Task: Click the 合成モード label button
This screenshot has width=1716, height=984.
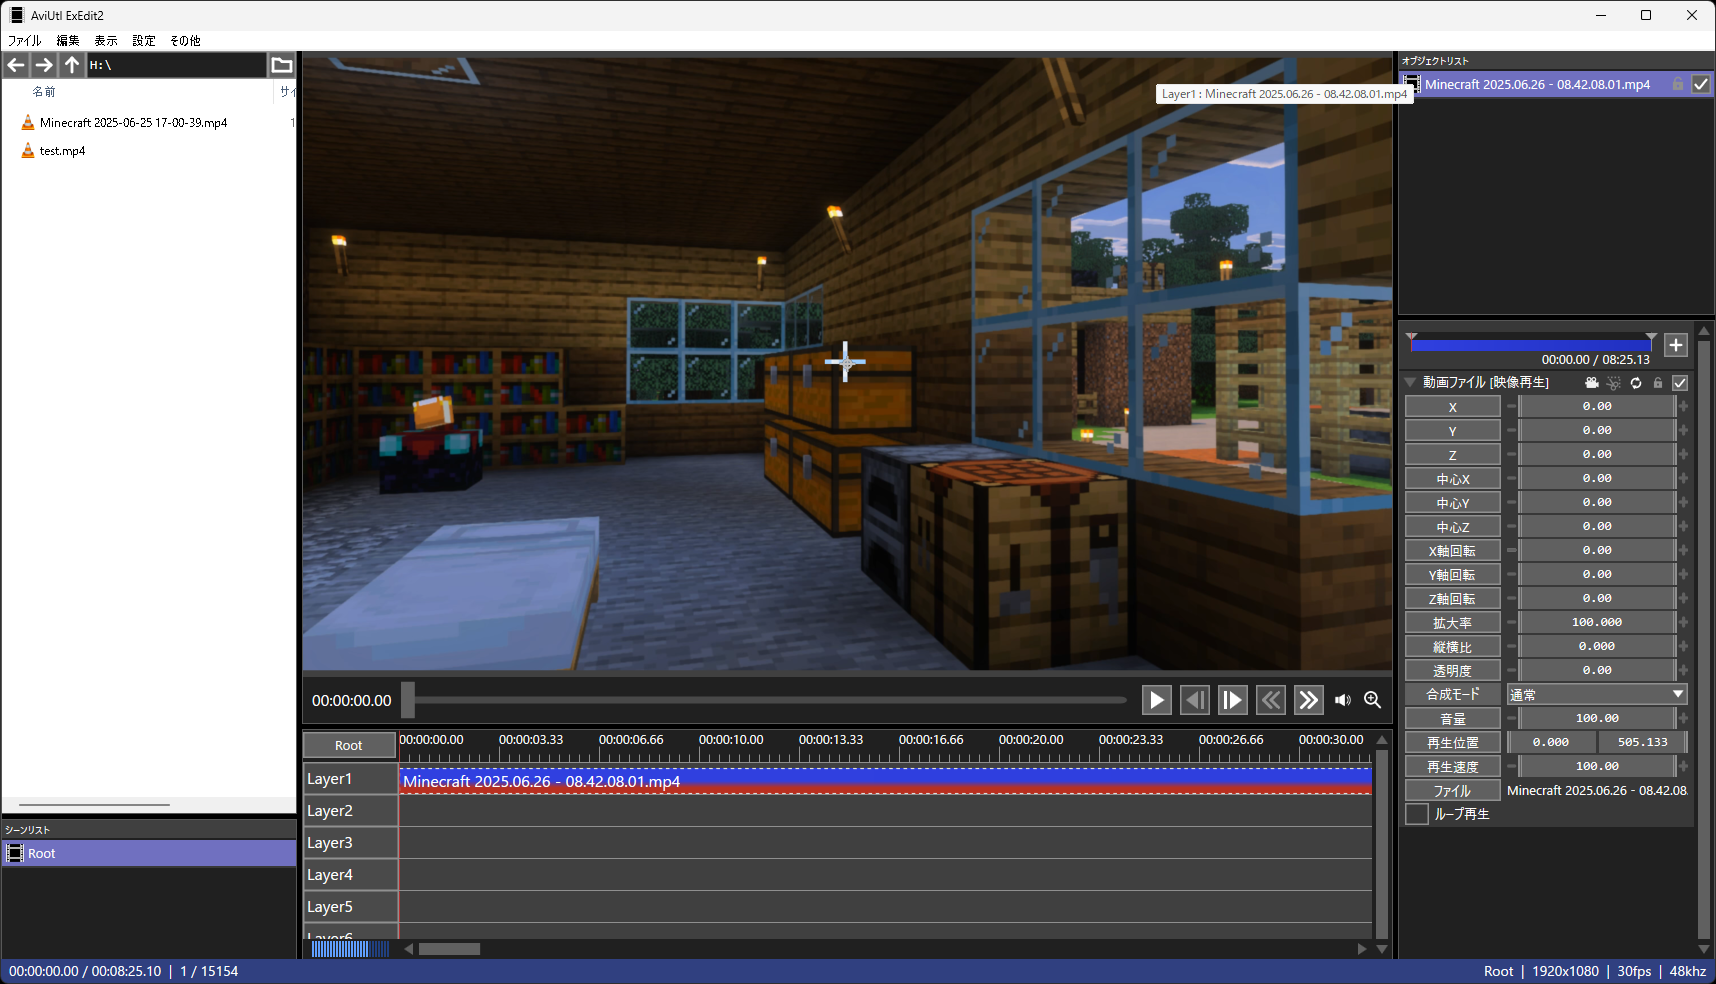Action: (x=1453, y=695)
